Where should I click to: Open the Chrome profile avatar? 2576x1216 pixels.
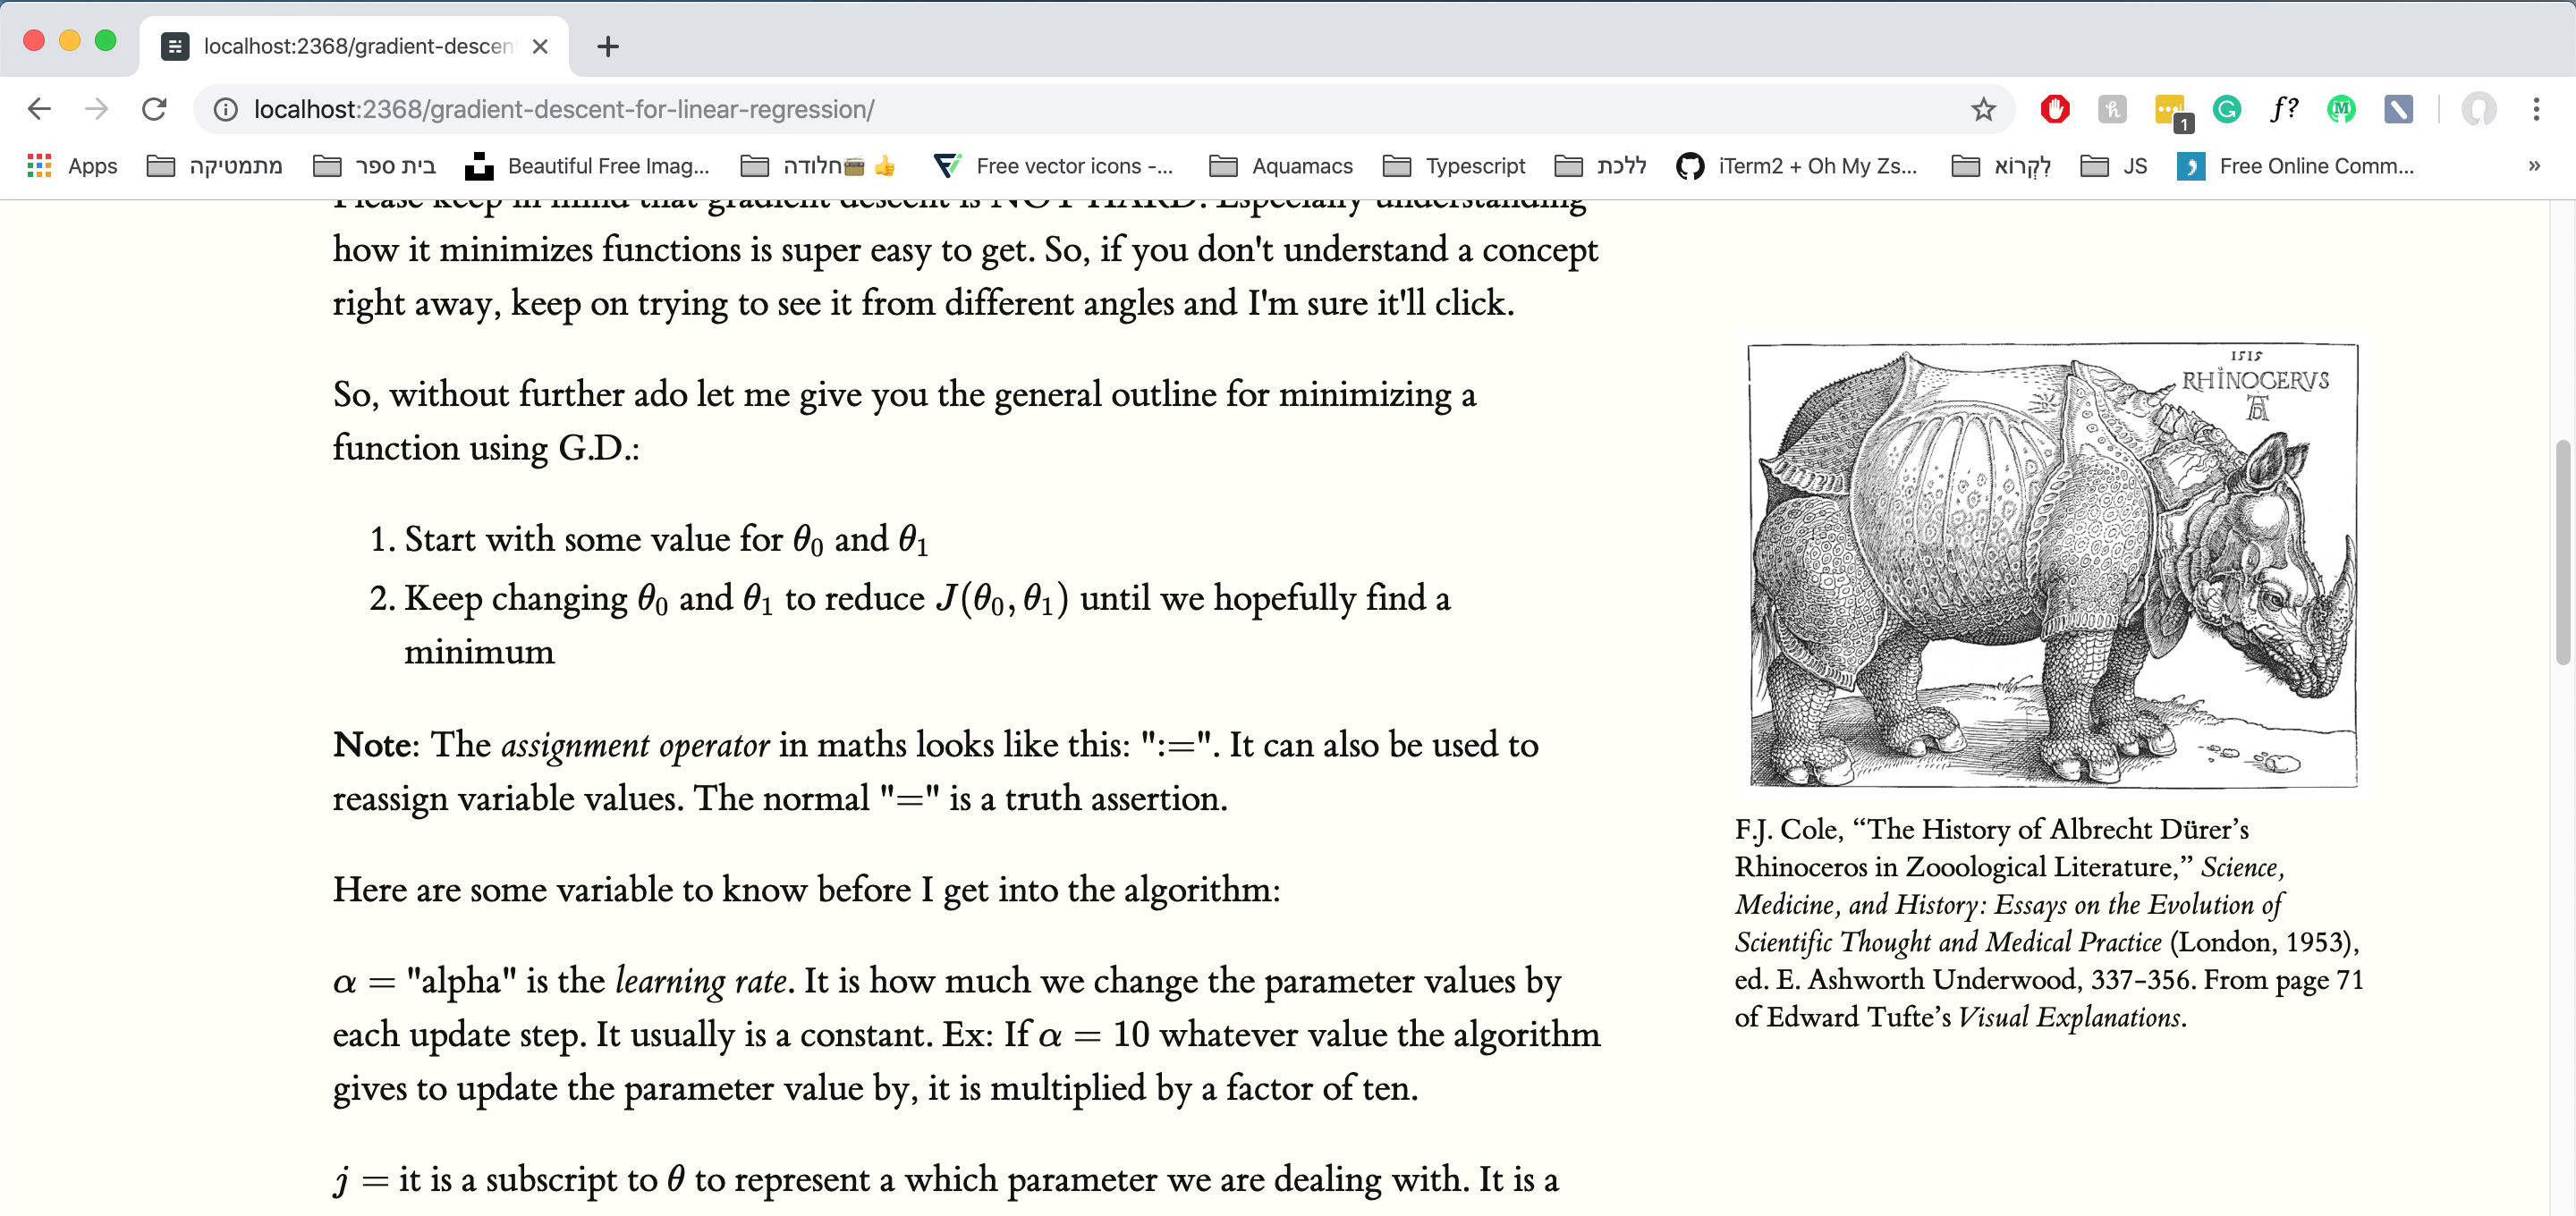pyautogui.click(x=2478, y=109)
